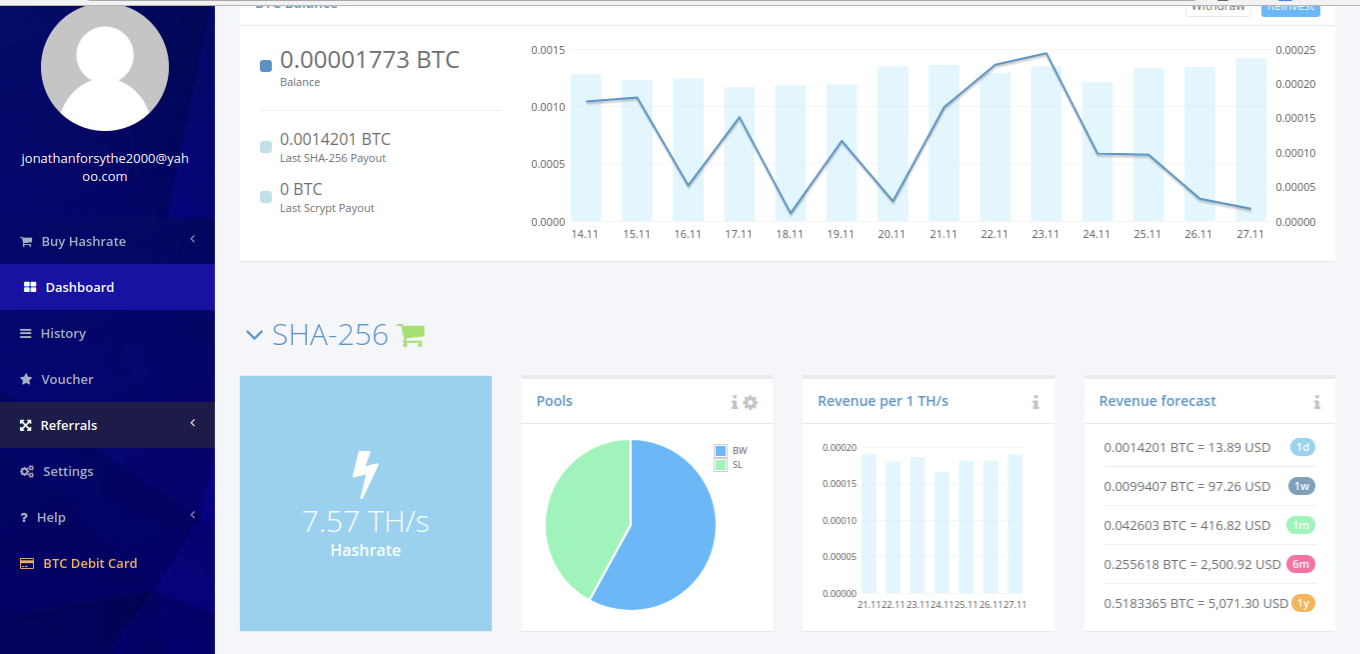Click the user profile avatar

104,66
